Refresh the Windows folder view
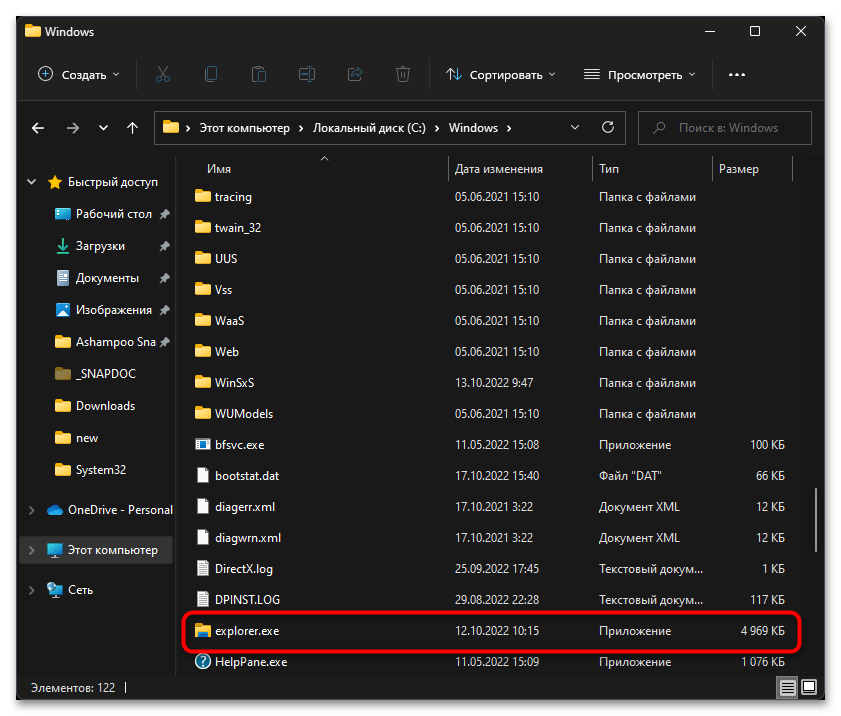The width and height of the screenshot is (841, 716). [608, 127]
